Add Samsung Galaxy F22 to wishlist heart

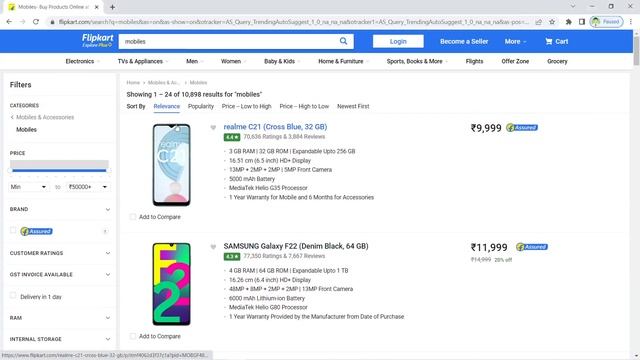coord(213,247)
